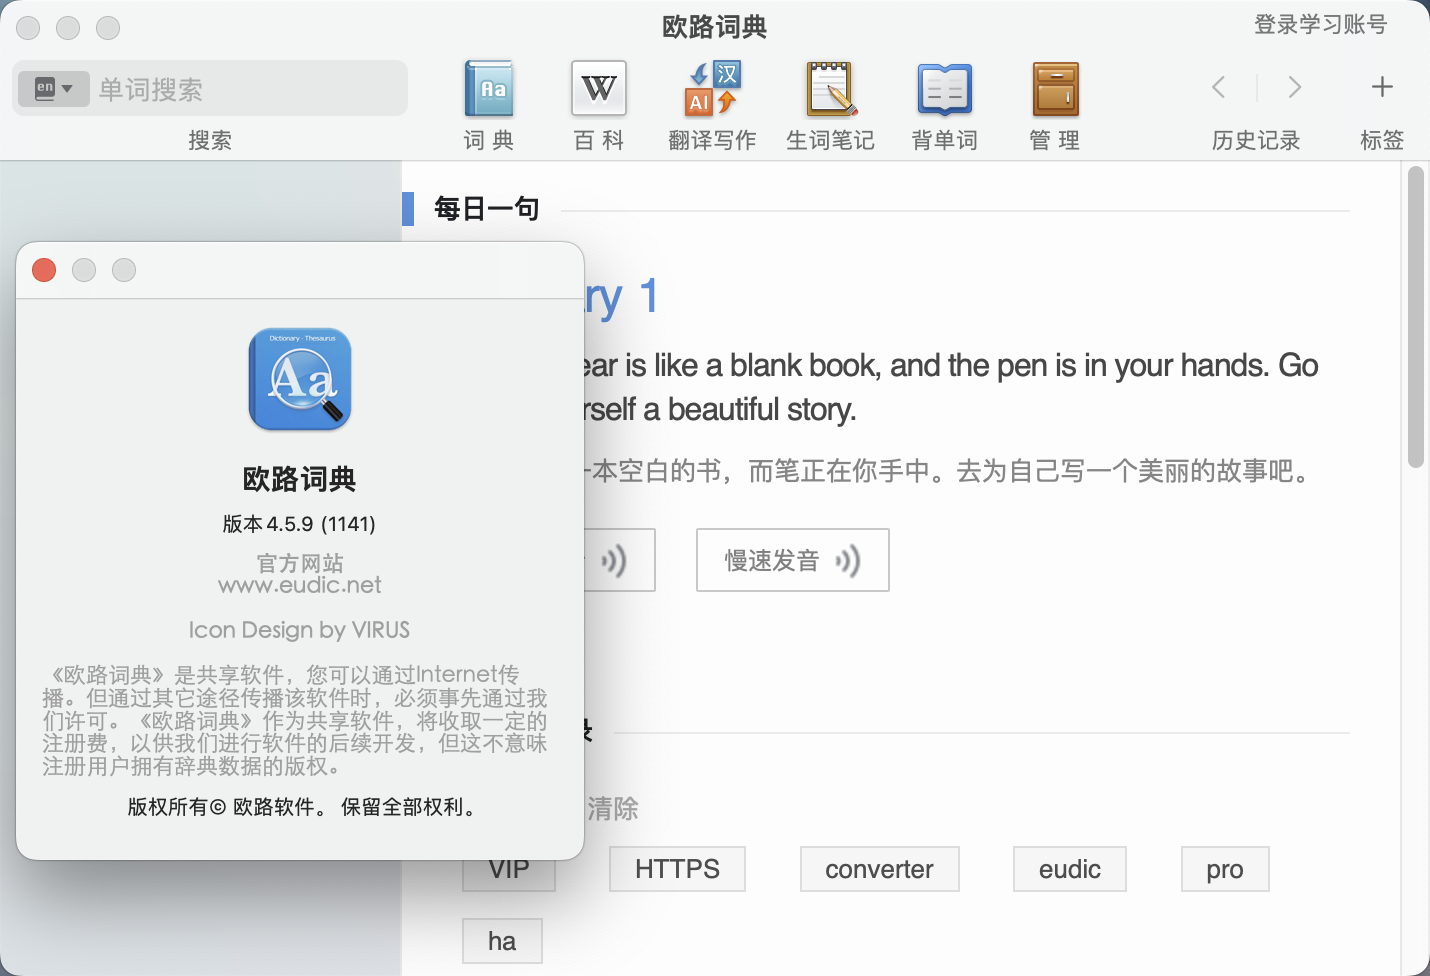This screenshot has width=1430, height=976.
Task: Click the 版本 4.5.9 (1141) text
Action: [299, 524]
